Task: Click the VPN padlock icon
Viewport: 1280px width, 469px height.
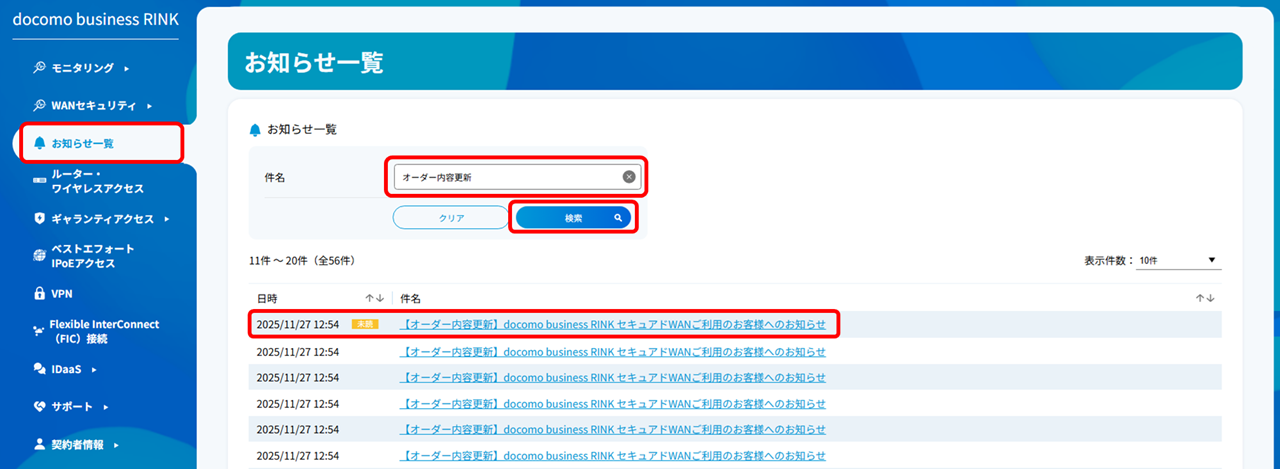Action: pos(39,294)
